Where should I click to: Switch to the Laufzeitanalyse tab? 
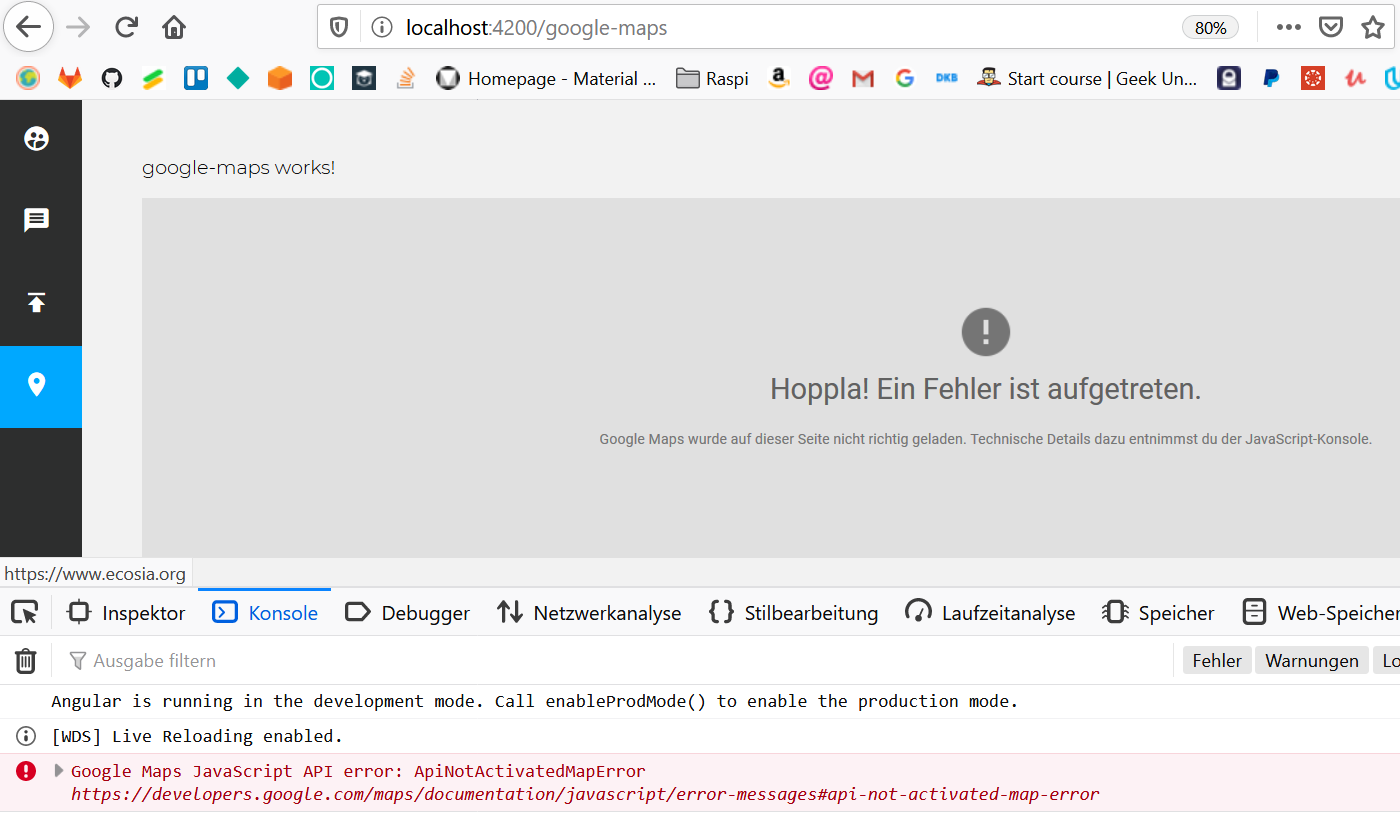(990, 613)
